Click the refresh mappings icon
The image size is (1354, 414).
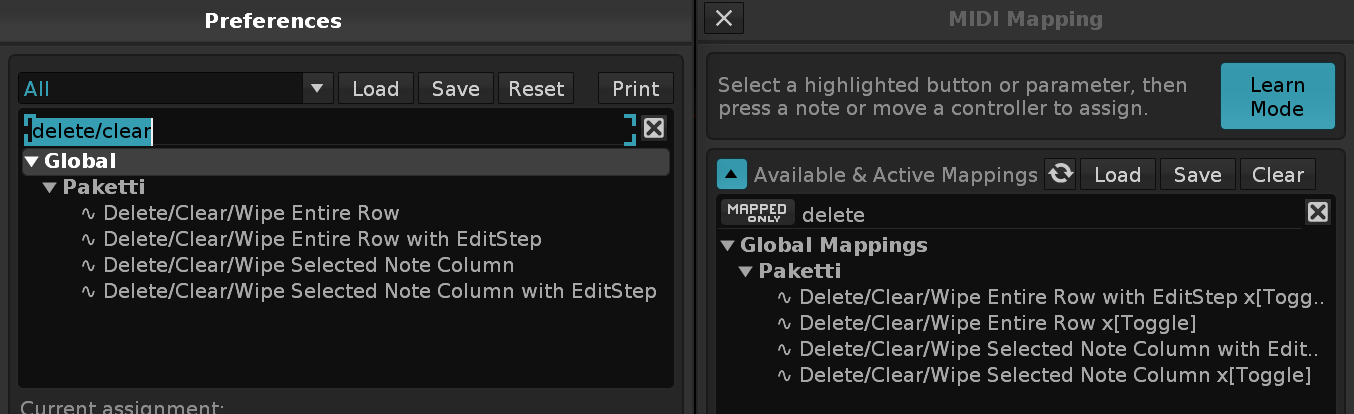click(x=1060, y=175)
